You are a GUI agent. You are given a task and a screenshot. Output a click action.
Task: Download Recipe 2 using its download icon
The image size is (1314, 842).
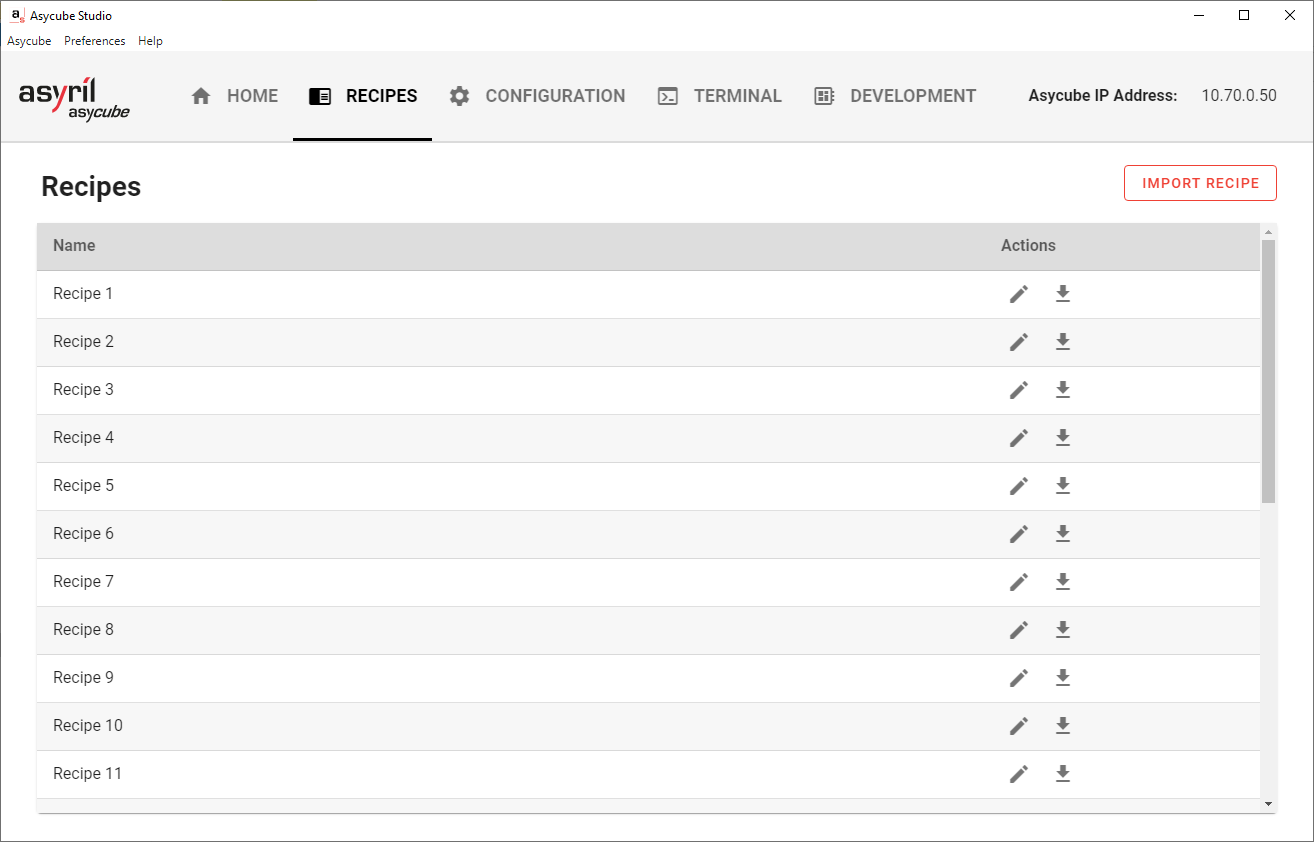point(1063,342)
